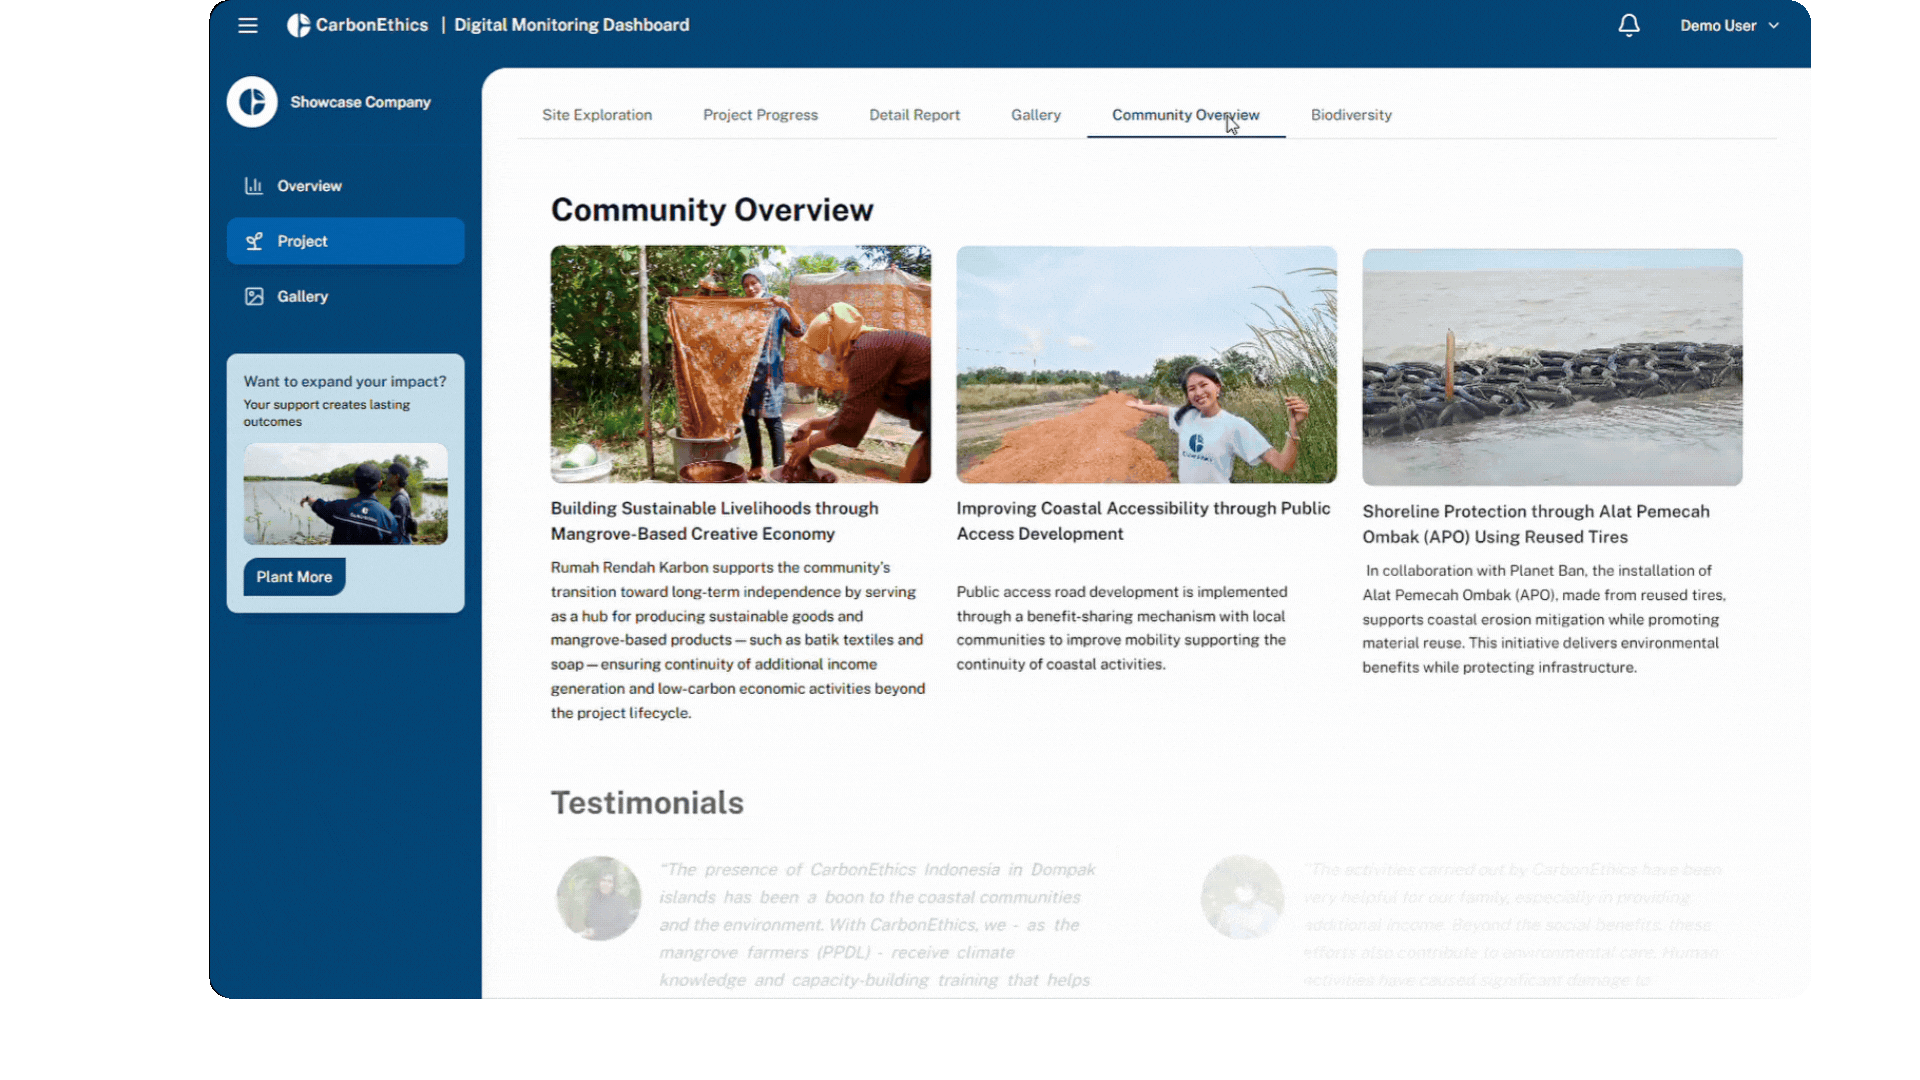Click the Building Sustainable Livelihoods article title

715,521
